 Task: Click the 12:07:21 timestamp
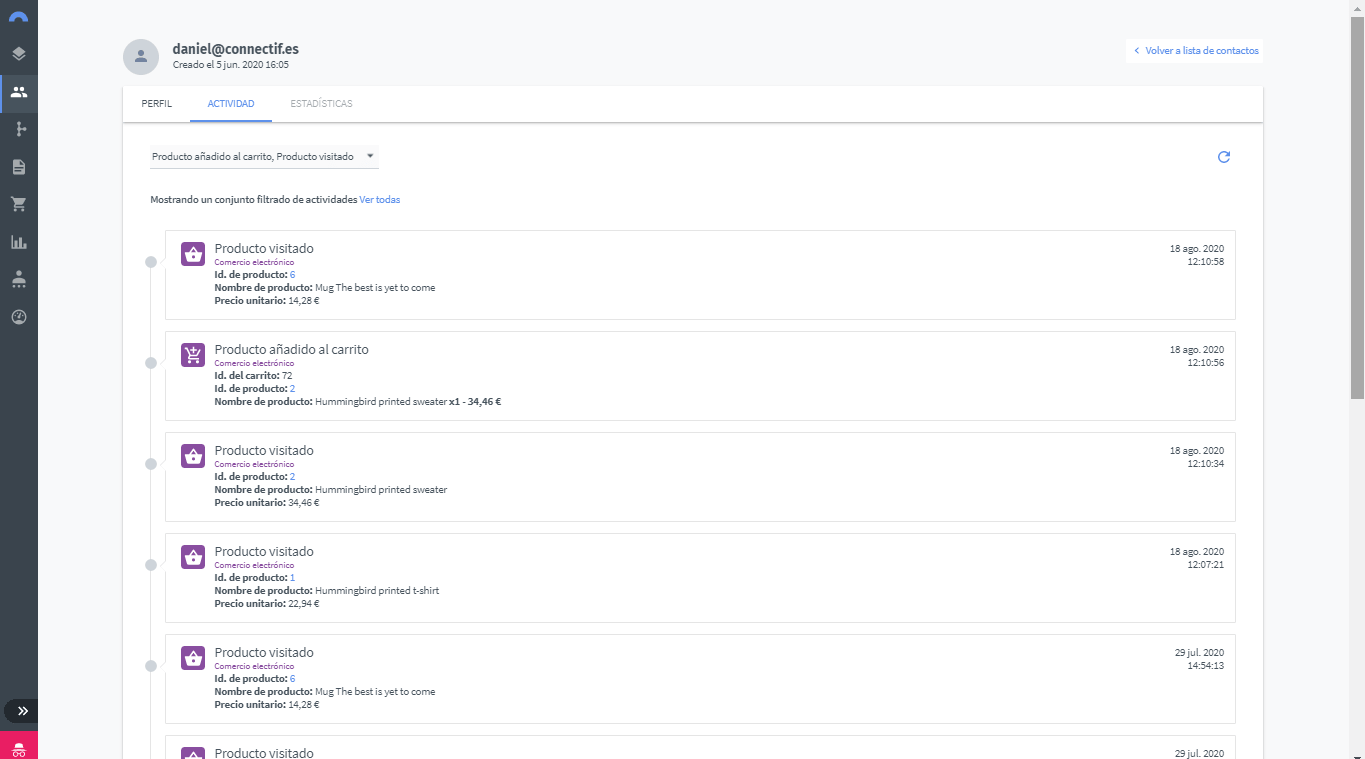[1205, 565]
